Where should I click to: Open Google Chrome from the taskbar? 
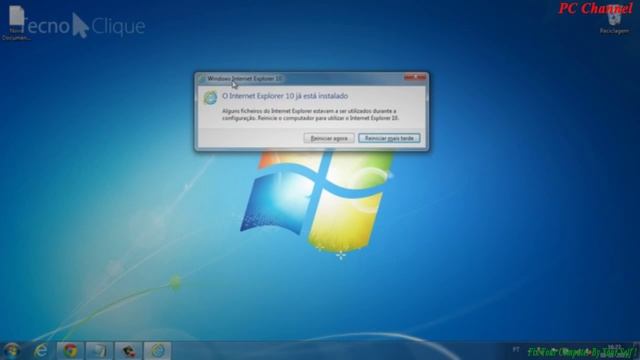click(x=70, y=351)
